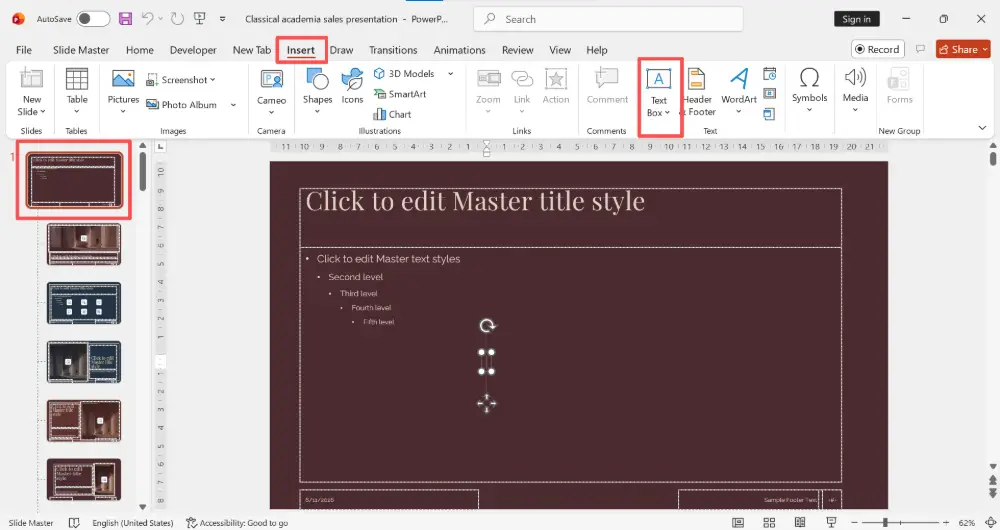Image resolution: width=1000 pixels, height=530 pixels.
Task: Insert a Chart
Action: pos(392,114)
